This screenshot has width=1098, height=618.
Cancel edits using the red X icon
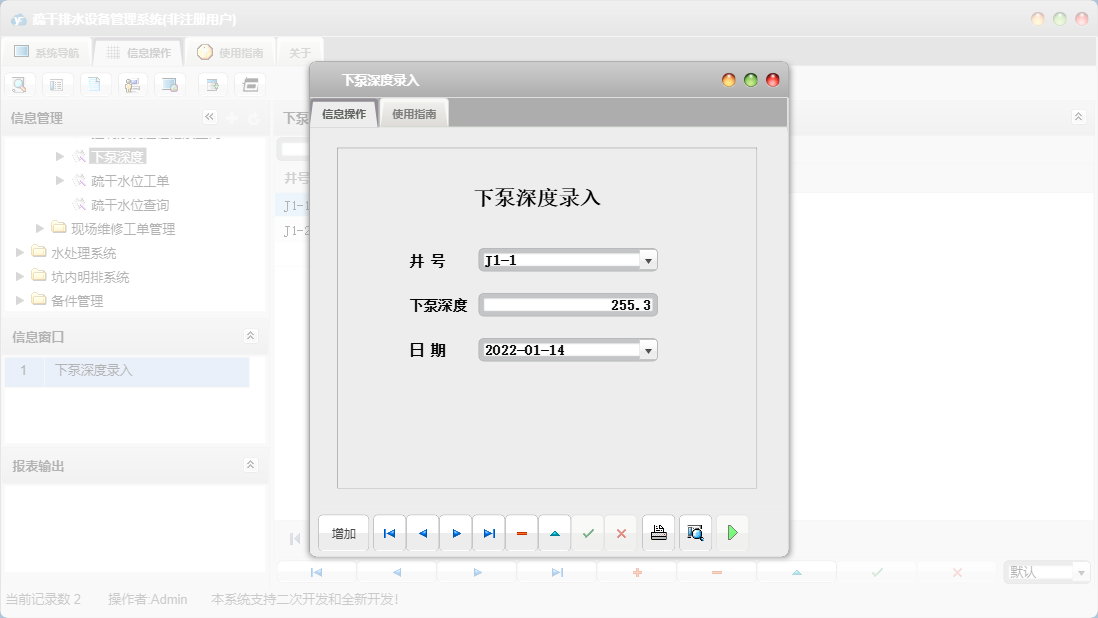click(x=621, y=533)
